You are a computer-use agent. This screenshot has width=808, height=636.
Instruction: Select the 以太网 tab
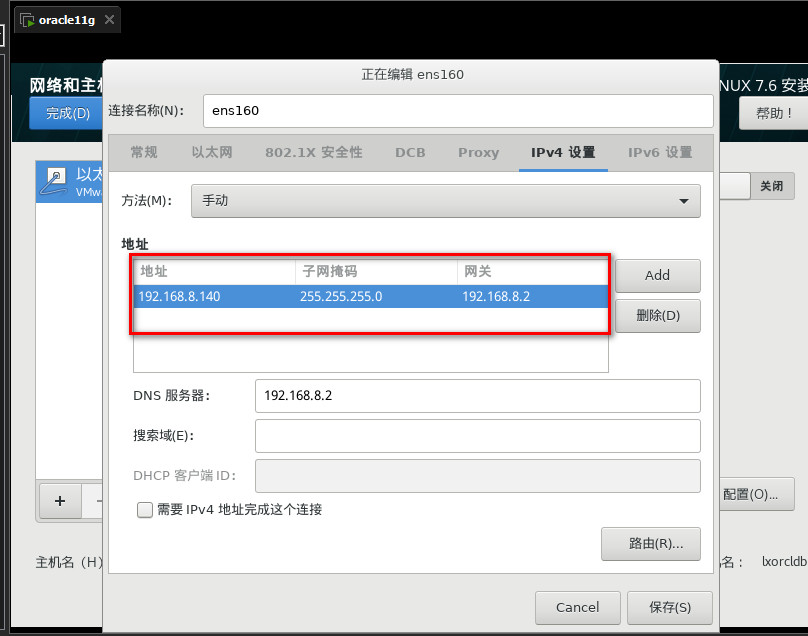tap(212, 153)
